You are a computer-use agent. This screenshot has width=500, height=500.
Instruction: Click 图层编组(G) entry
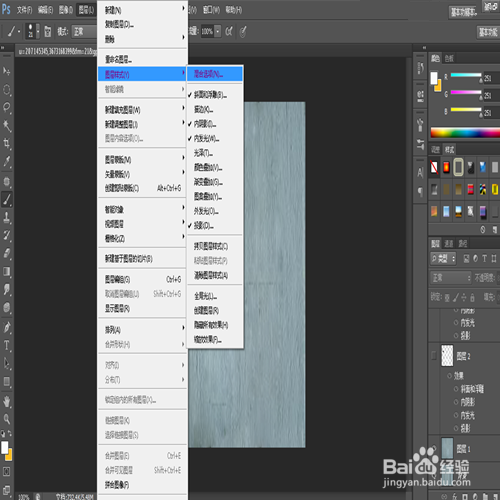143,279
